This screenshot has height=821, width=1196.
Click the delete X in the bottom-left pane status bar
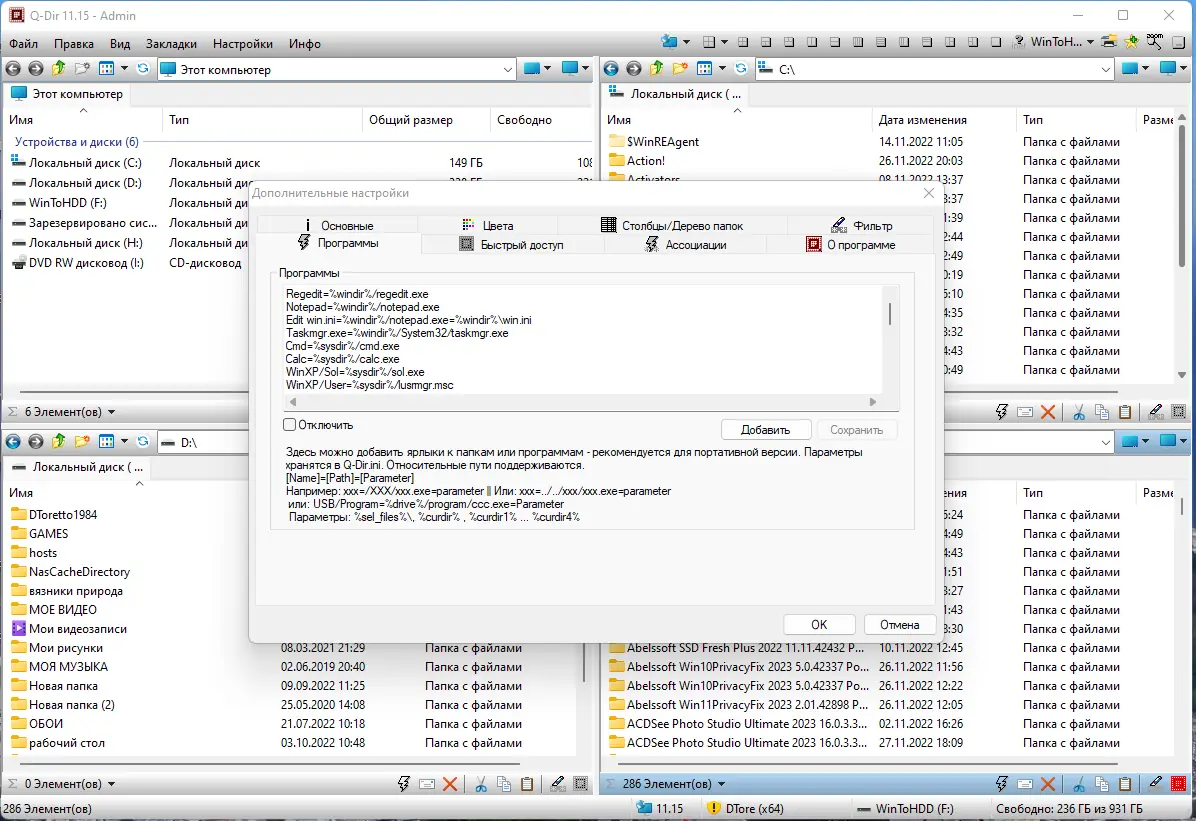pos(450,784)
